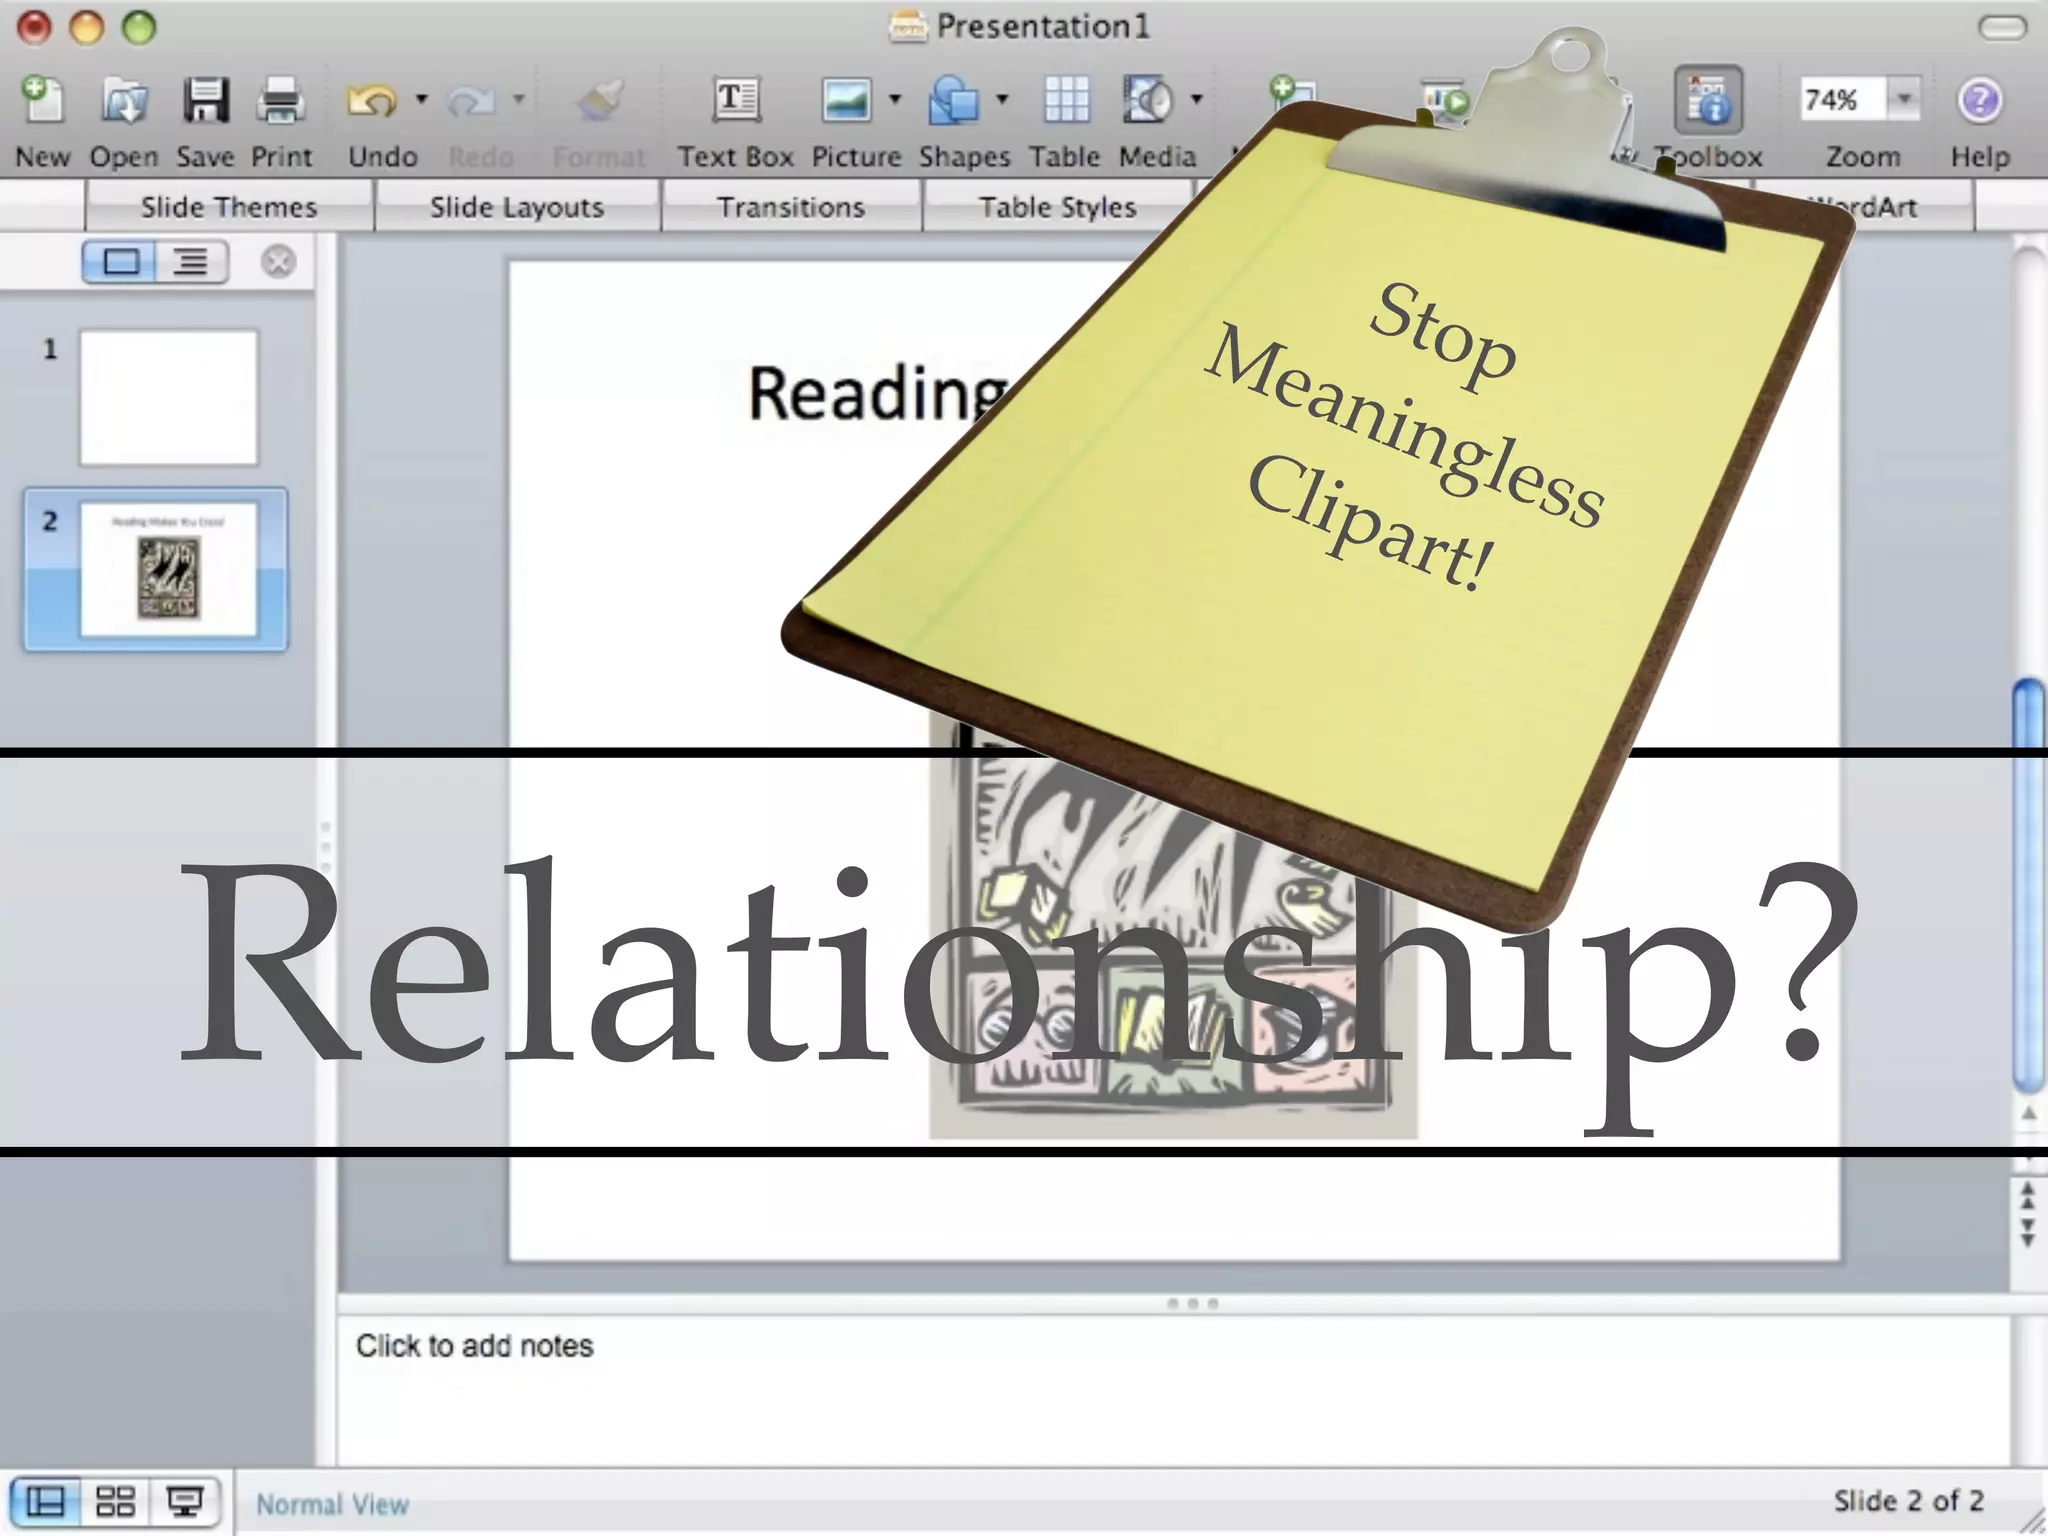Viewport: 2048px width, 1536px height.
Task: Click the Media toolbar icon
Action: 1147,101
